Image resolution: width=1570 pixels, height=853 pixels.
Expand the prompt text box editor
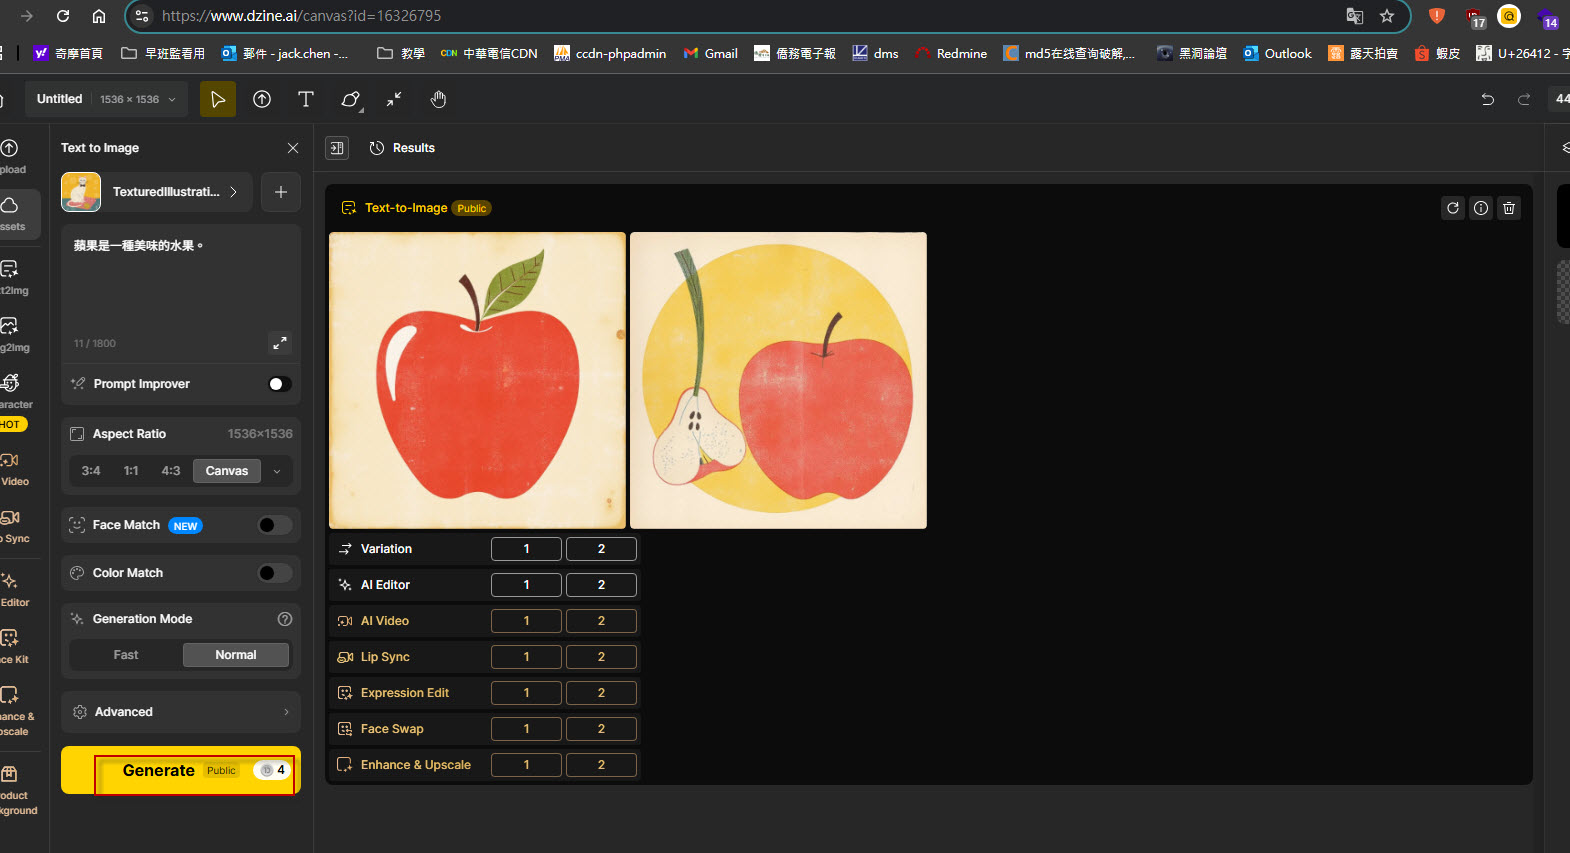coord(280,343)
